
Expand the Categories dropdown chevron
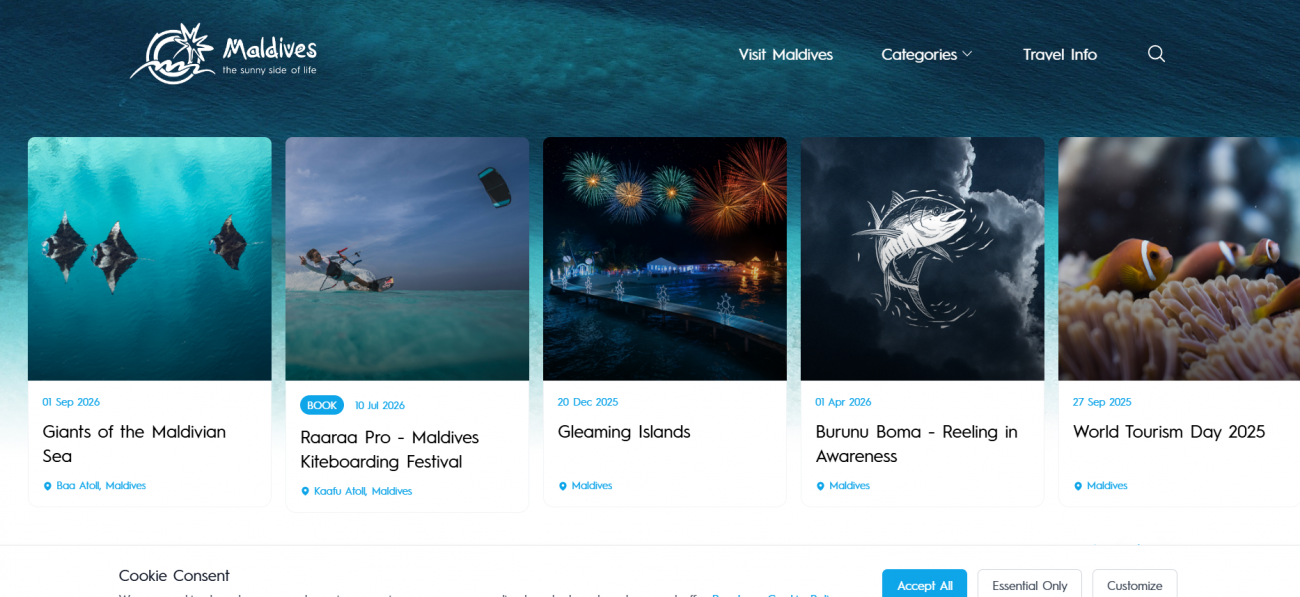pos(967,54)
